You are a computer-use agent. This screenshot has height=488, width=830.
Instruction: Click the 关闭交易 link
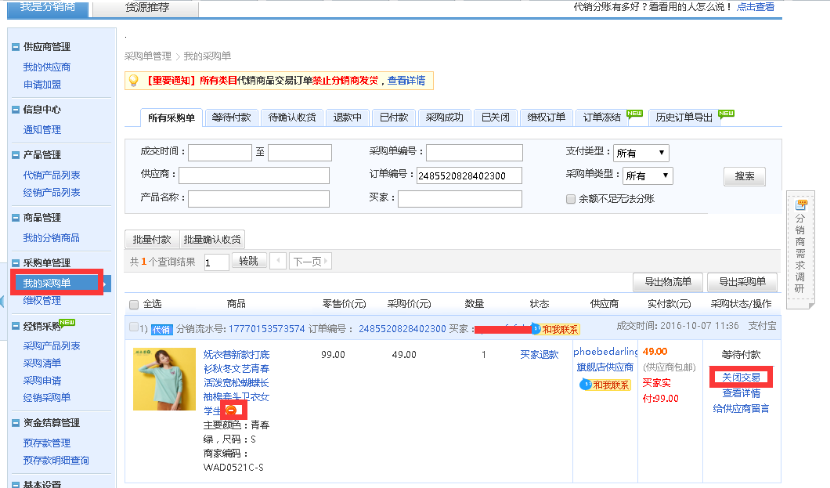click(x=741, y=377)
